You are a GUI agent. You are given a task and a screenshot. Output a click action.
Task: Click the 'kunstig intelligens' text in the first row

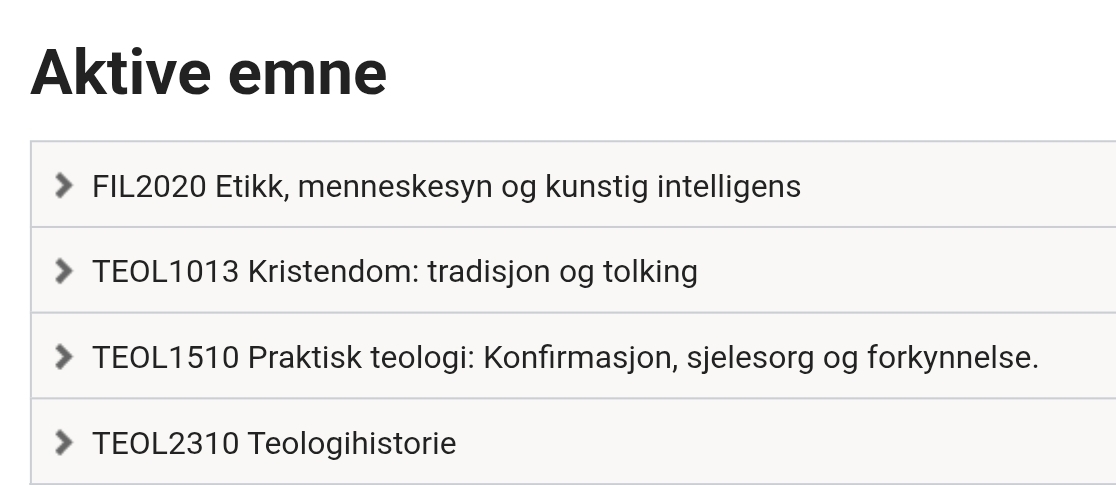click(x=672, y=186)
